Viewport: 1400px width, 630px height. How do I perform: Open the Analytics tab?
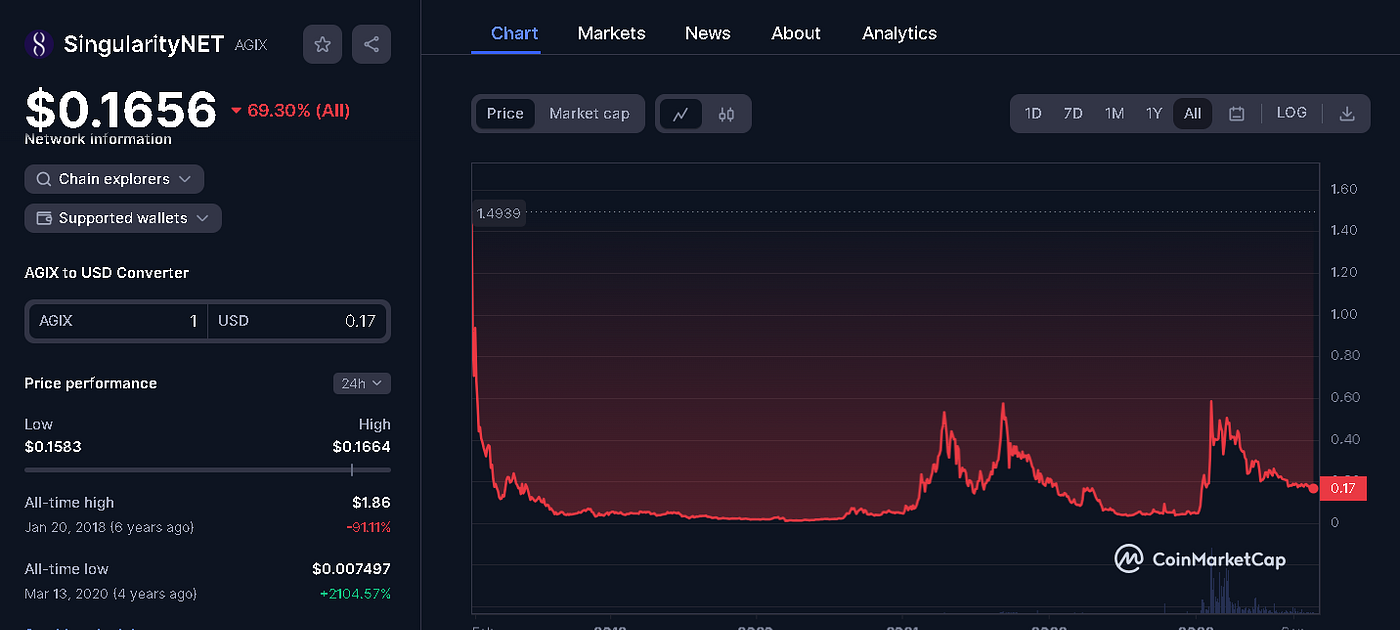pos(899,33)
